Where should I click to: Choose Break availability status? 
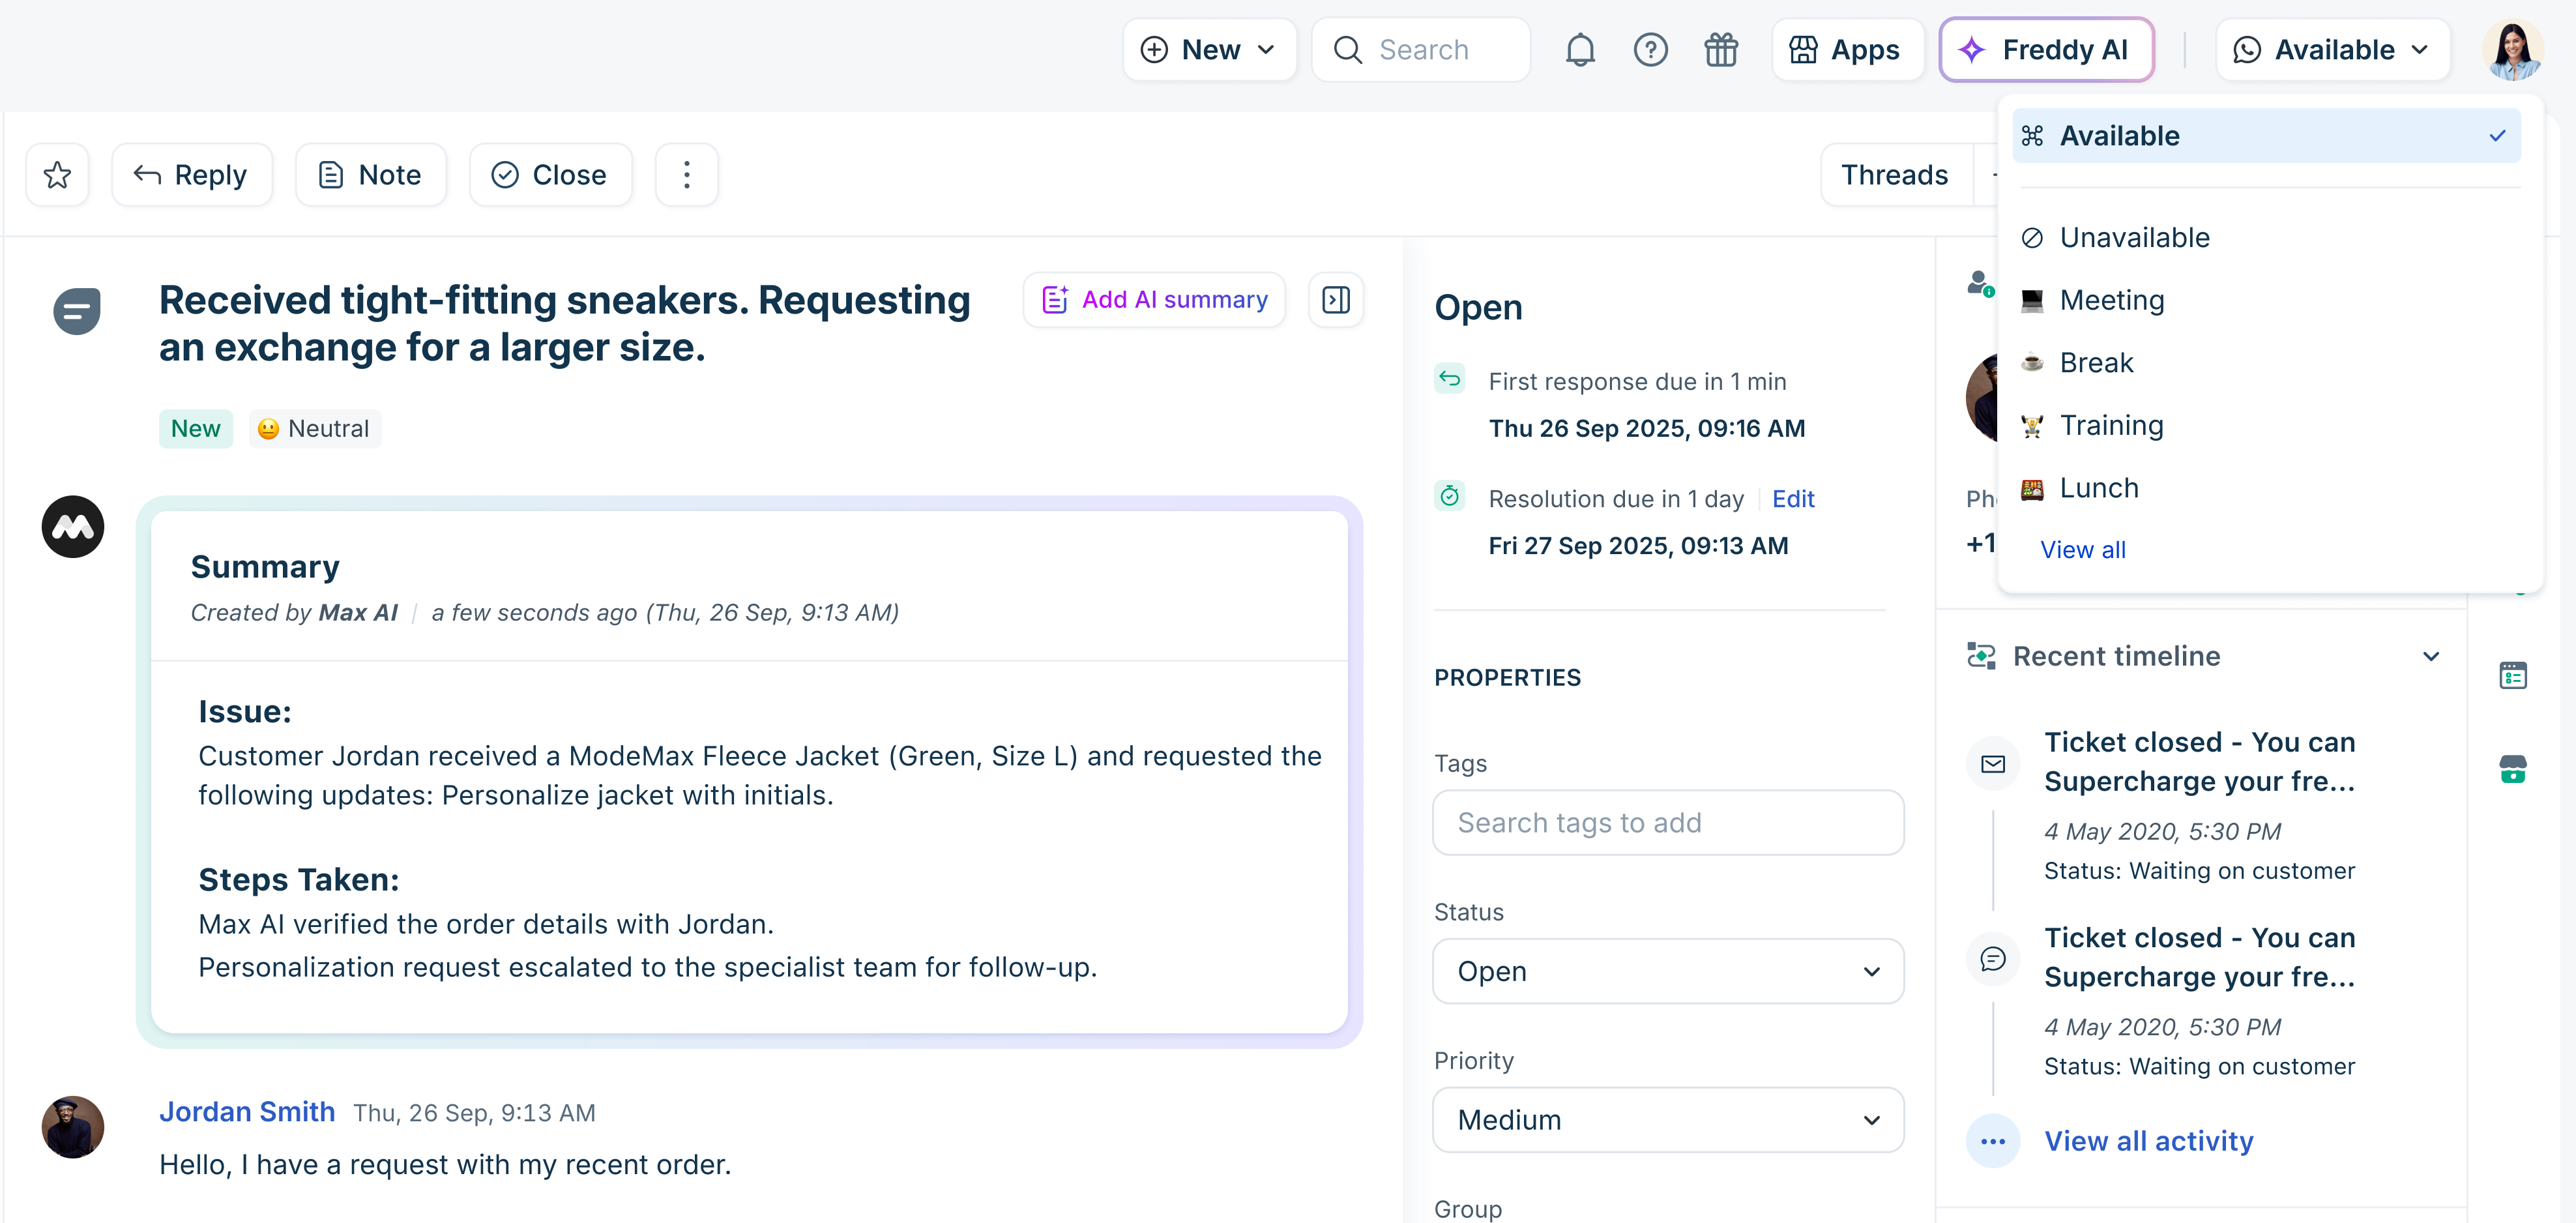[2096, 363]
